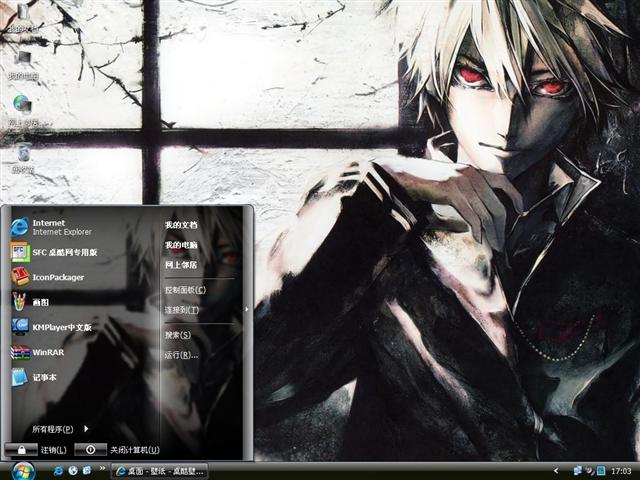Select the topmost 我的文档 desktop icon
This screenshot has height=480, width=640.
point(23,18)
